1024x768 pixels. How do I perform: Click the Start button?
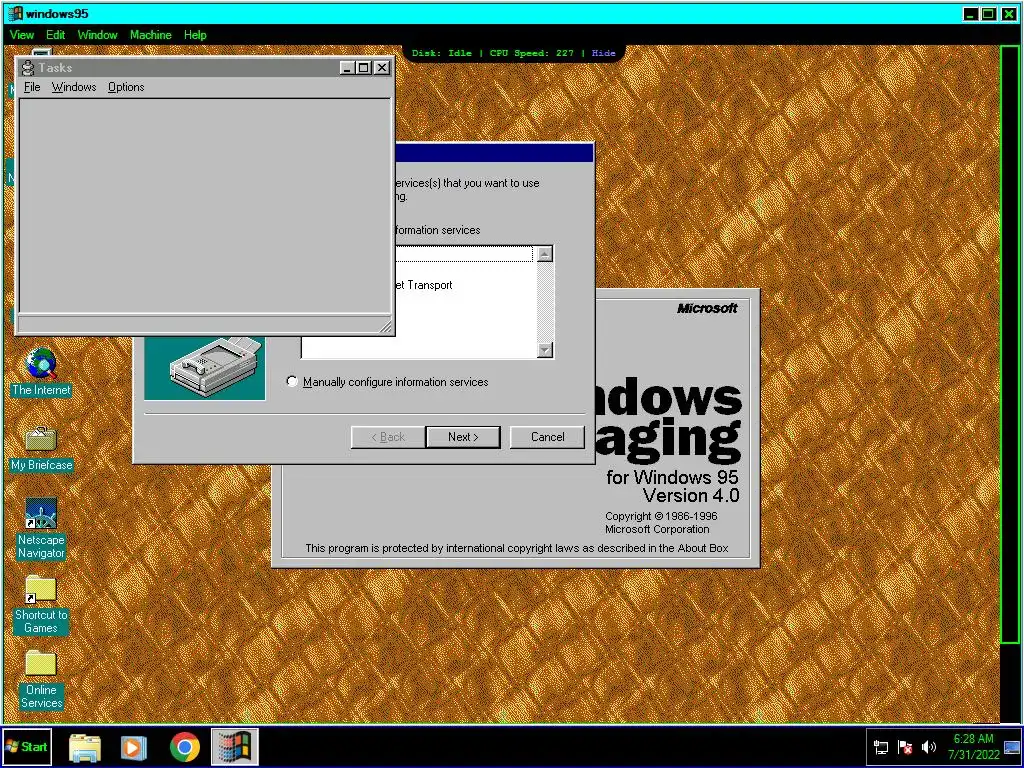tap(26, 746)
